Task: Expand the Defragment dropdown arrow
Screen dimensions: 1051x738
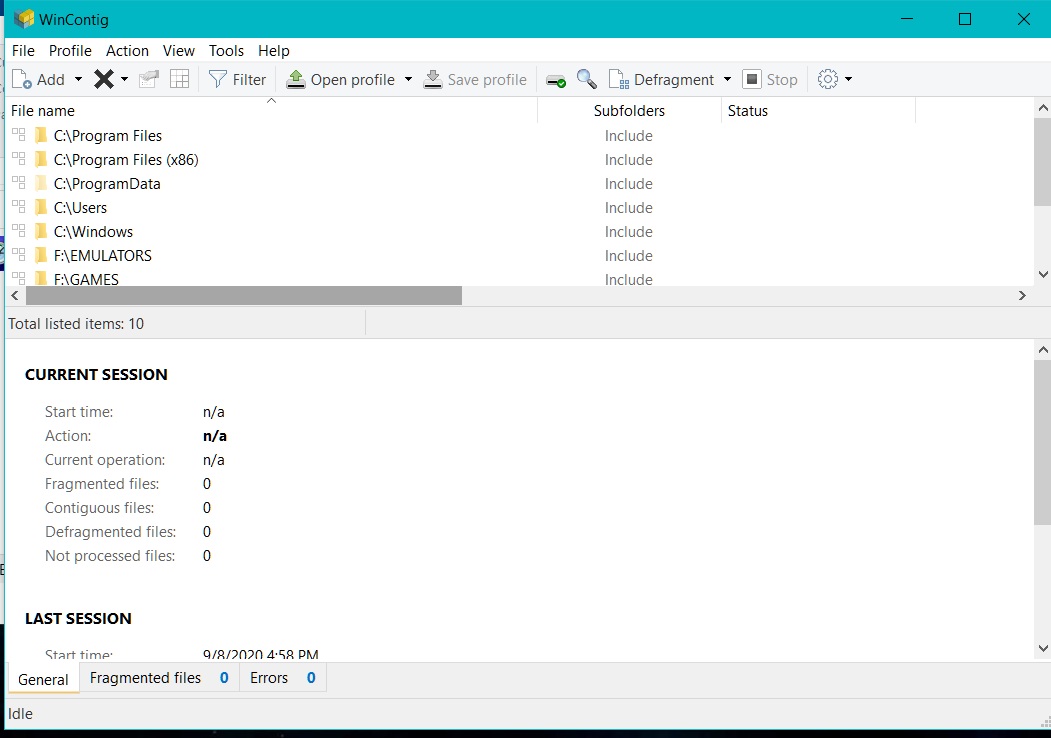Action: click(727, 79)
